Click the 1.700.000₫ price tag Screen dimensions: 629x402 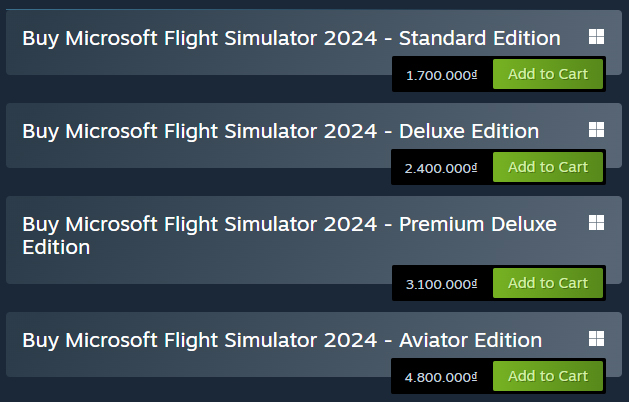tap(442, 75)
